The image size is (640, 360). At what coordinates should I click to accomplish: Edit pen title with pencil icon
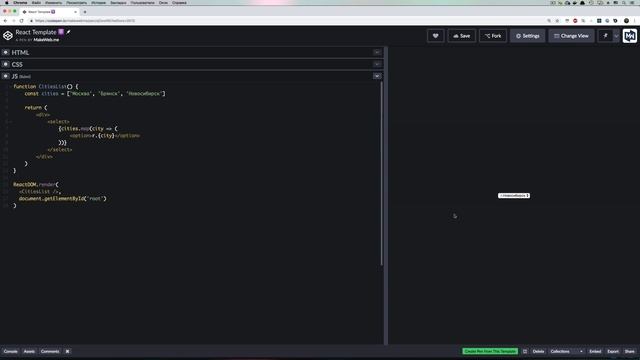tap(69, 32)
